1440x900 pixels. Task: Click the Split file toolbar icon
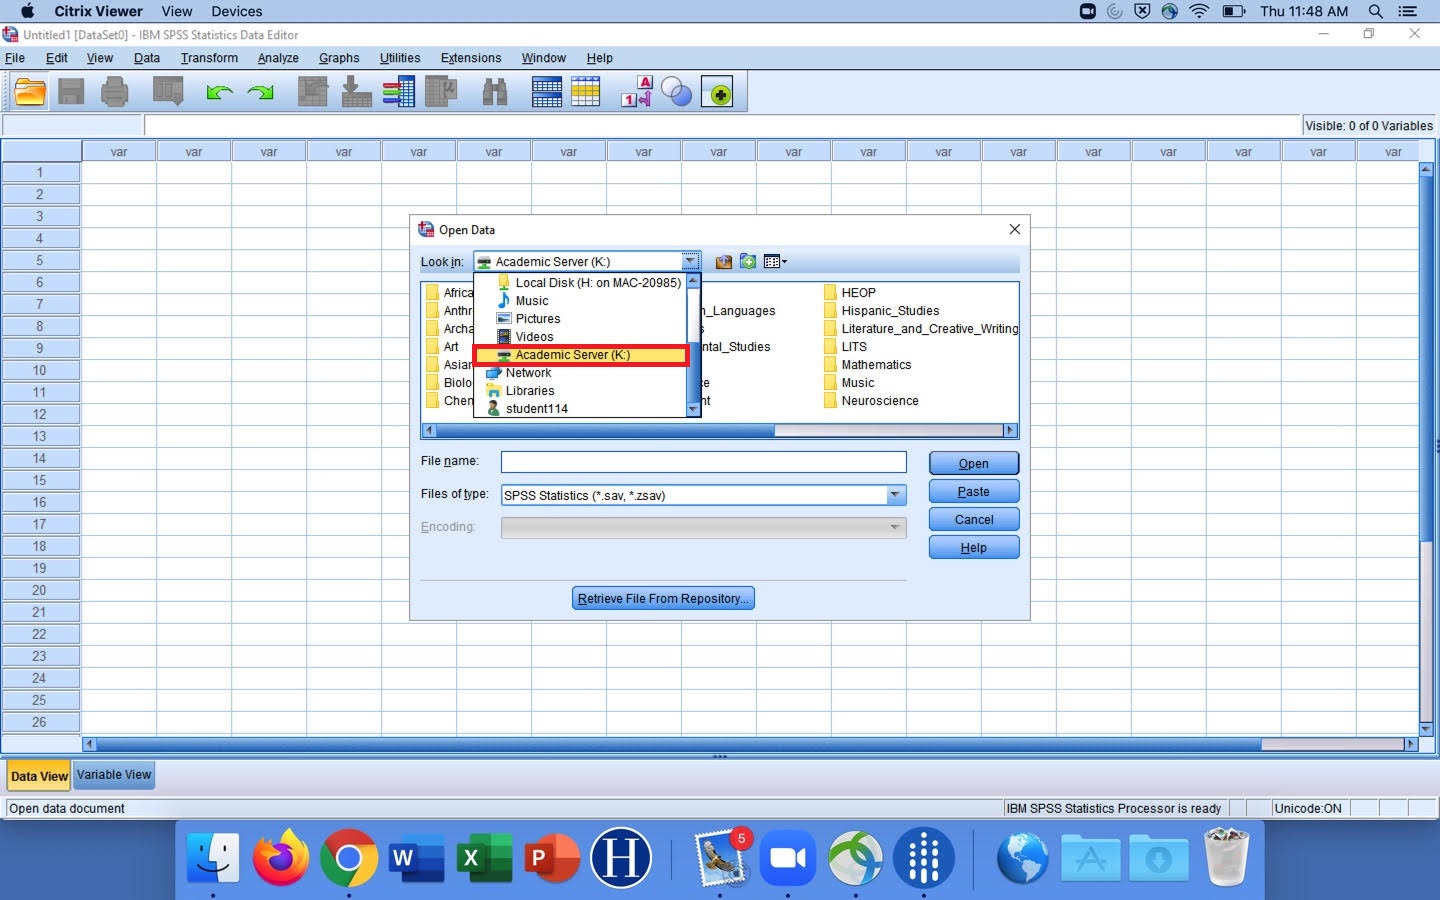tap(547, 93)
